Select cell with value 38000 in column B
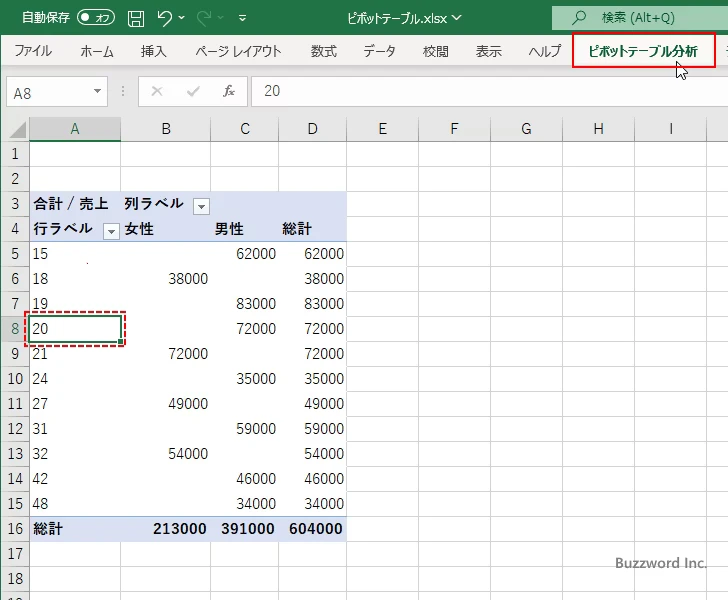The width and height of the screenshot is (728, 600). [166, 279]
